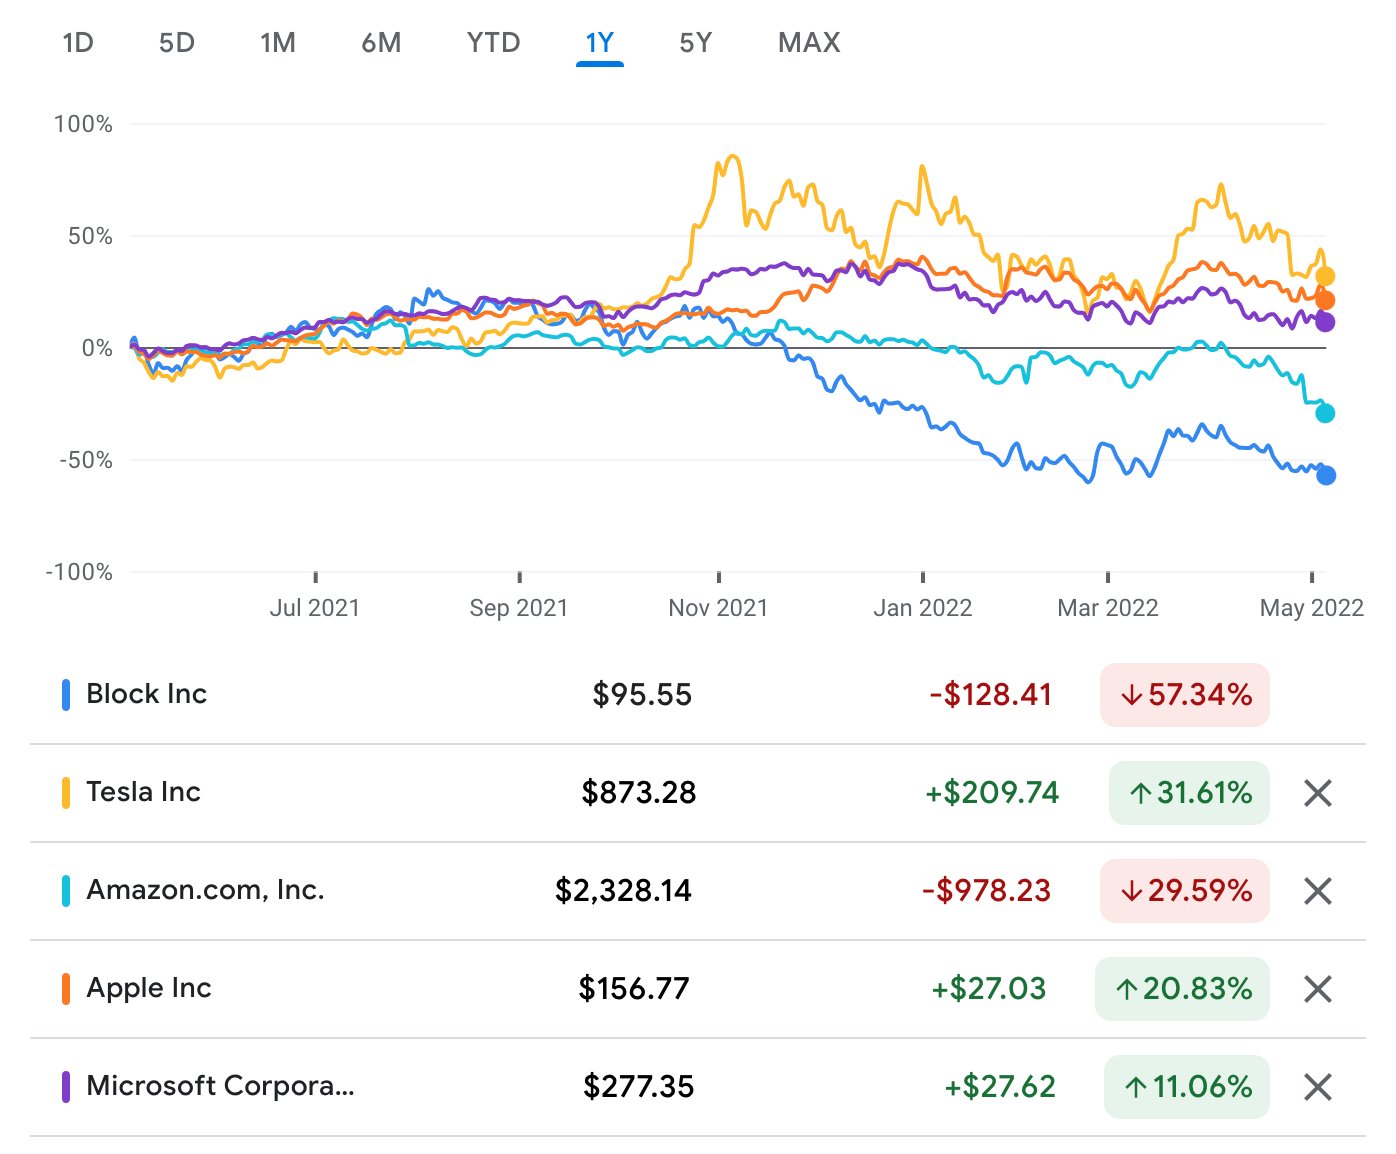The height and width of the screenshot is (1154, 1396).
Task: Click the purple Microsoft endpoint dot on chart
Action: [1325, 322]
